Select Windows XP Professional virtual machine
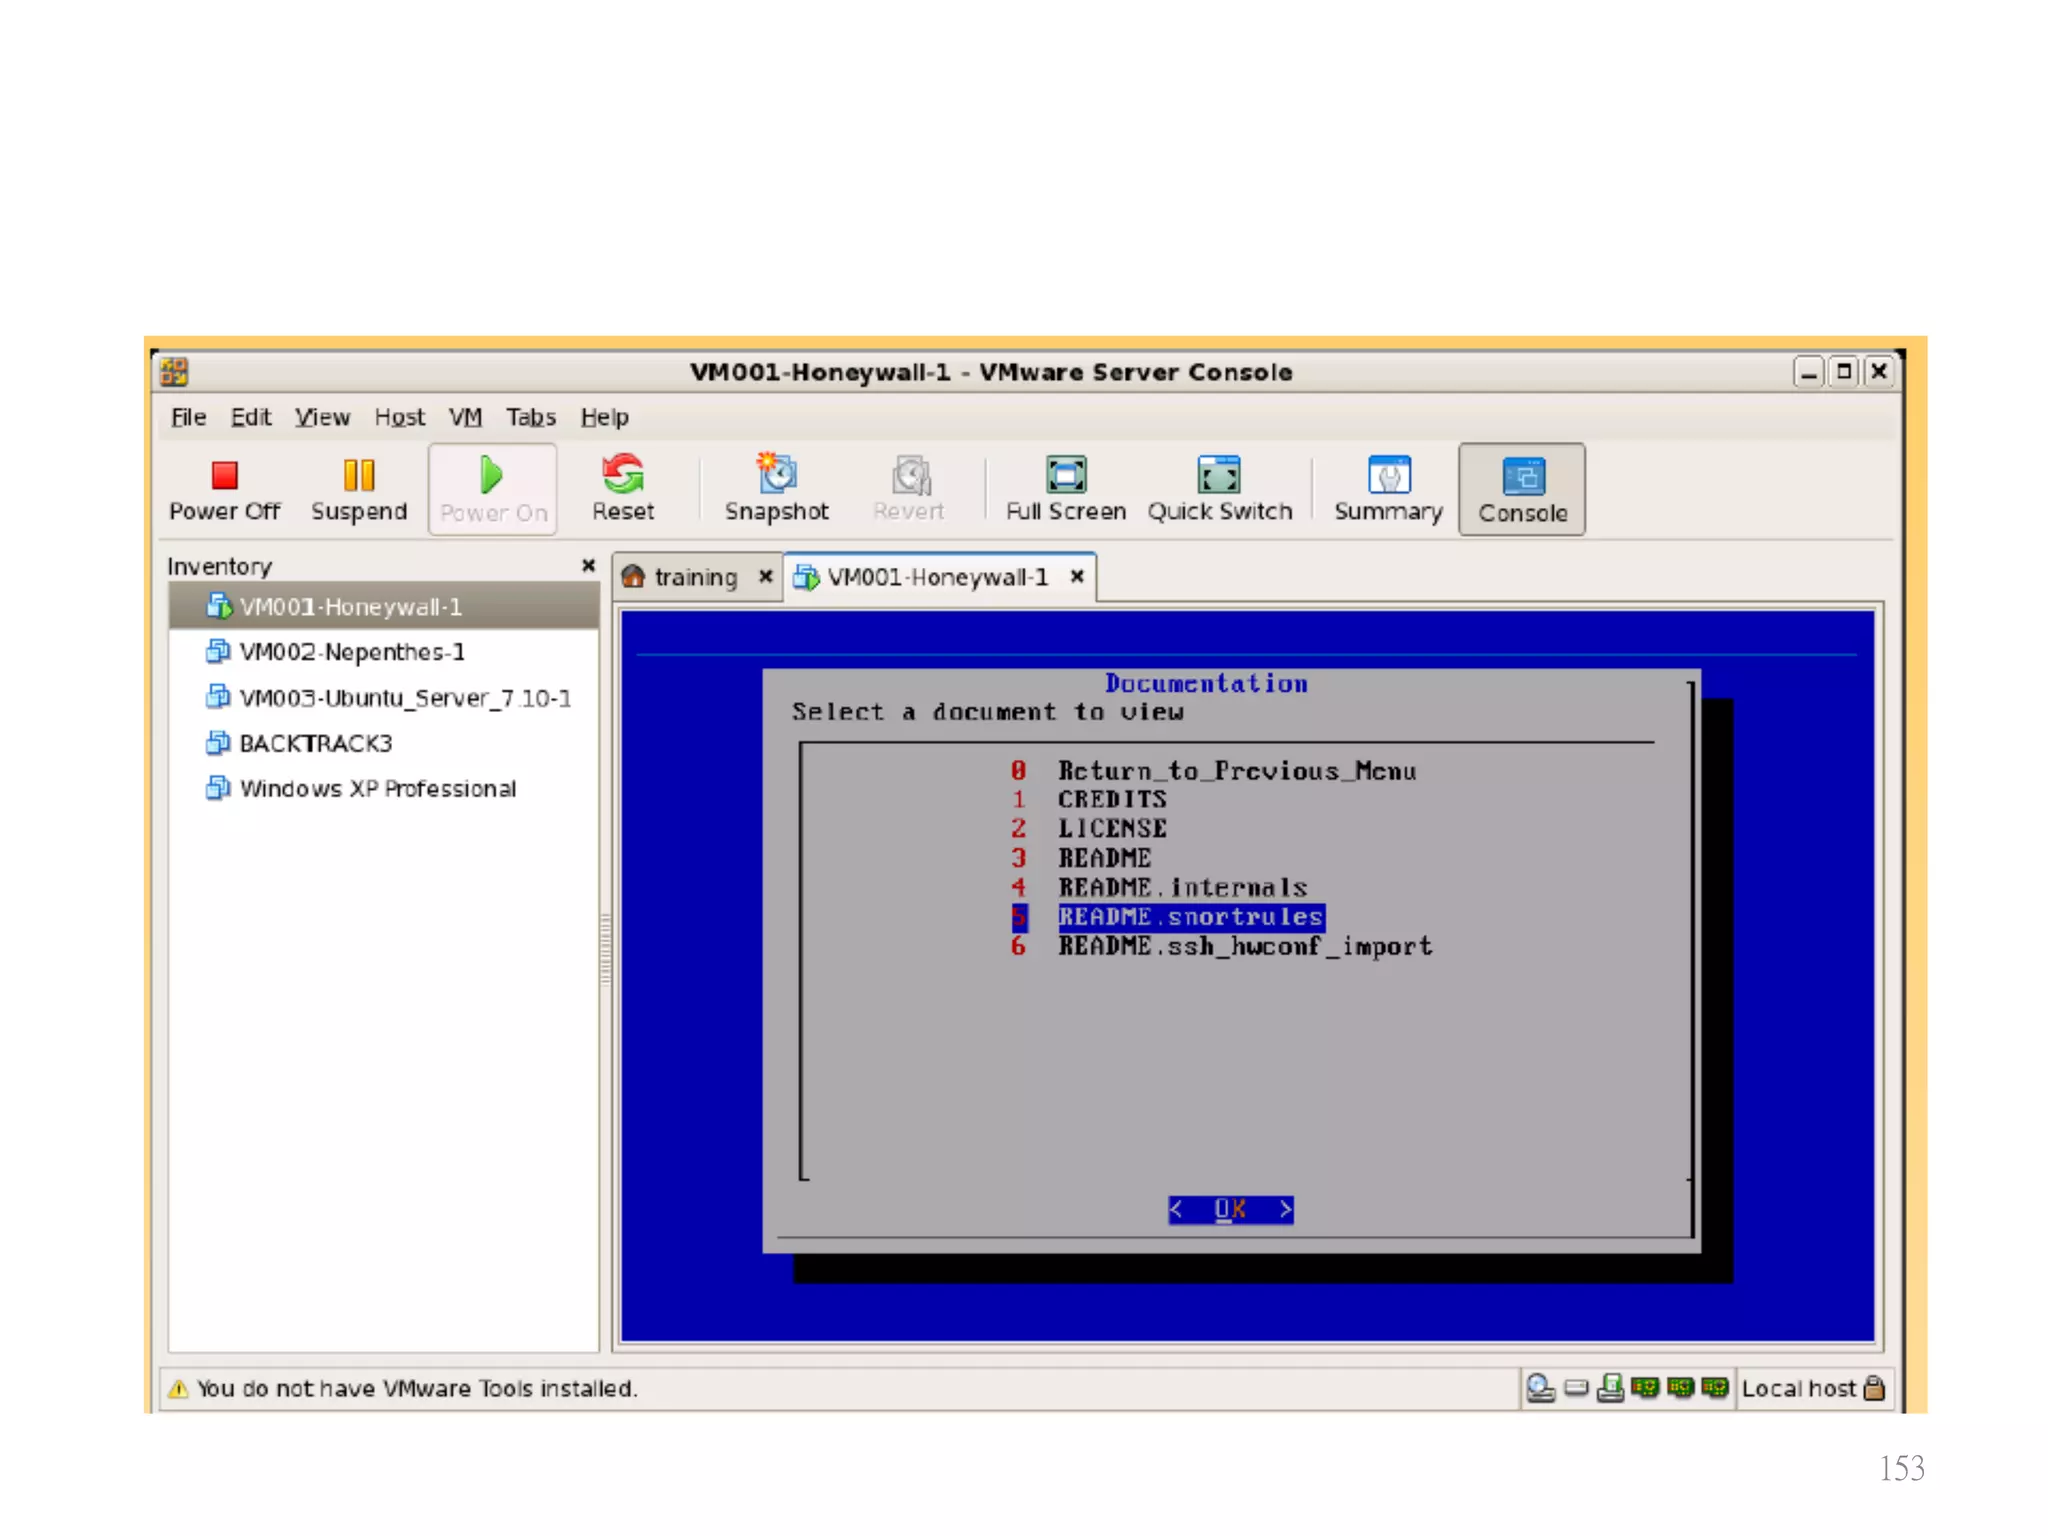The height and width of the screenshot is (1536, 2048). (x=377, y=789)
